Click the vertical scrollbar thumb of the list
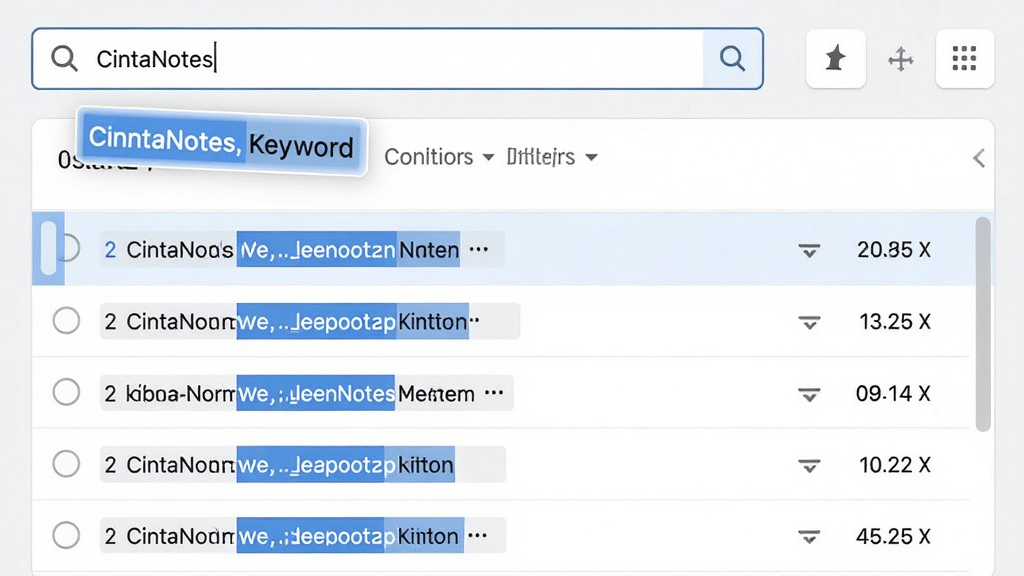The image size is (1024, 576). point(983,325)
